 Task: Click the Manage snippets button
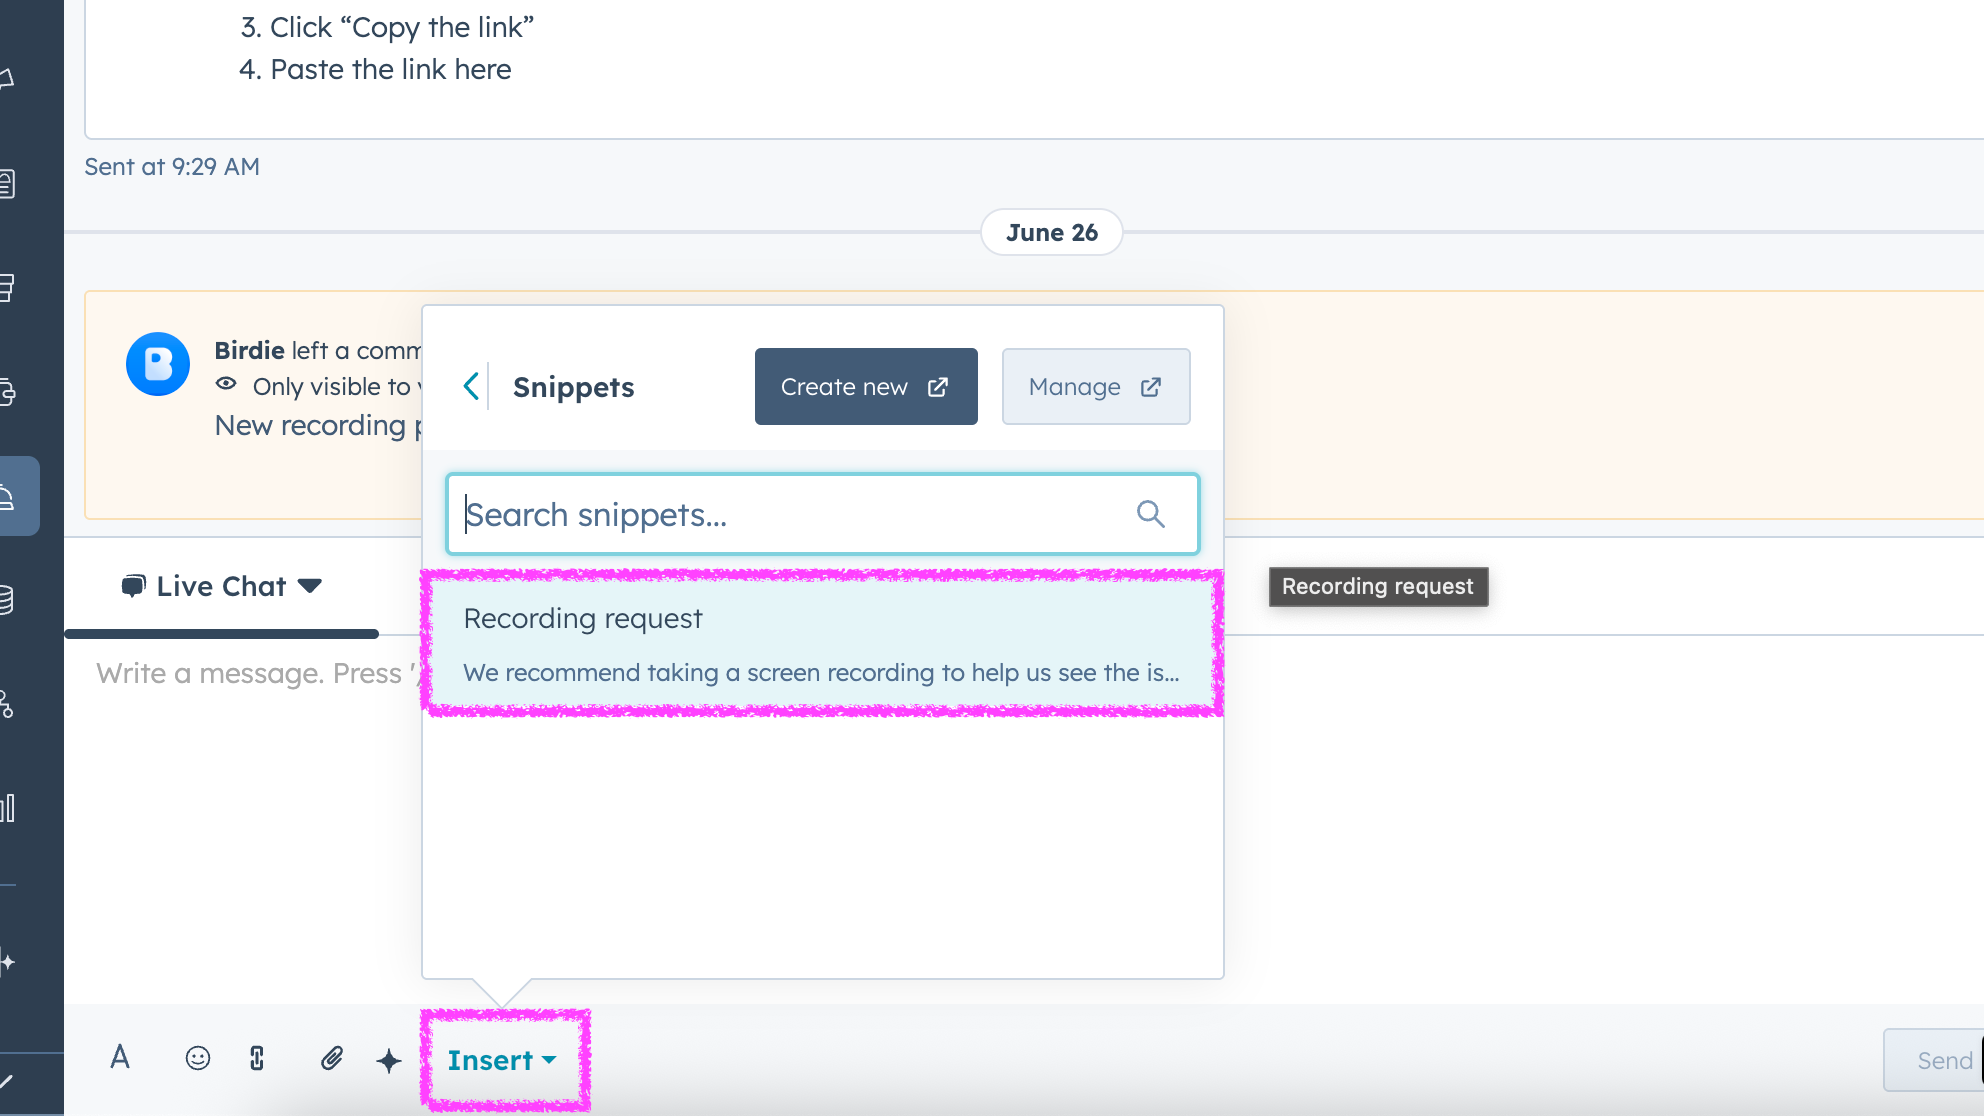click(x=1095, y=386)
